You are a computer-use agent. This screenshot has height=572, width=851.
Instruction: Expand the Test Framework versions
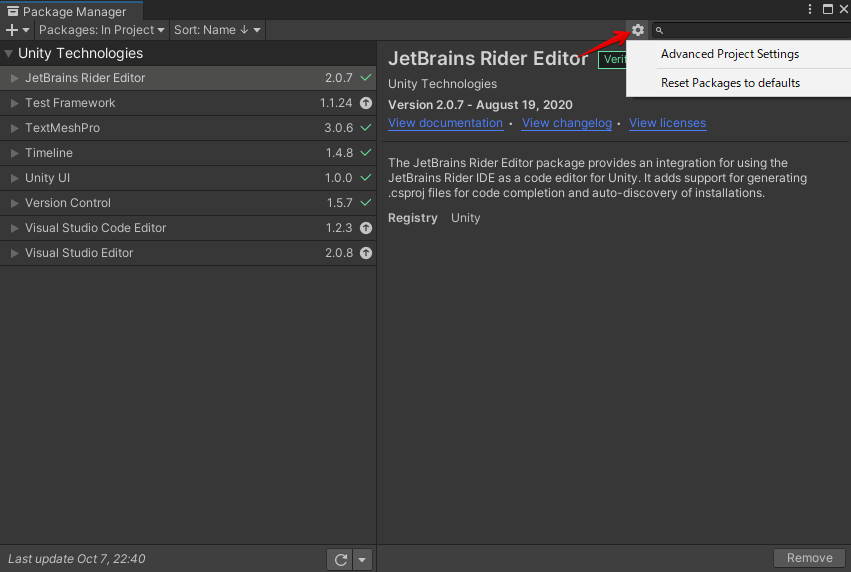click(x=15, y=103)
